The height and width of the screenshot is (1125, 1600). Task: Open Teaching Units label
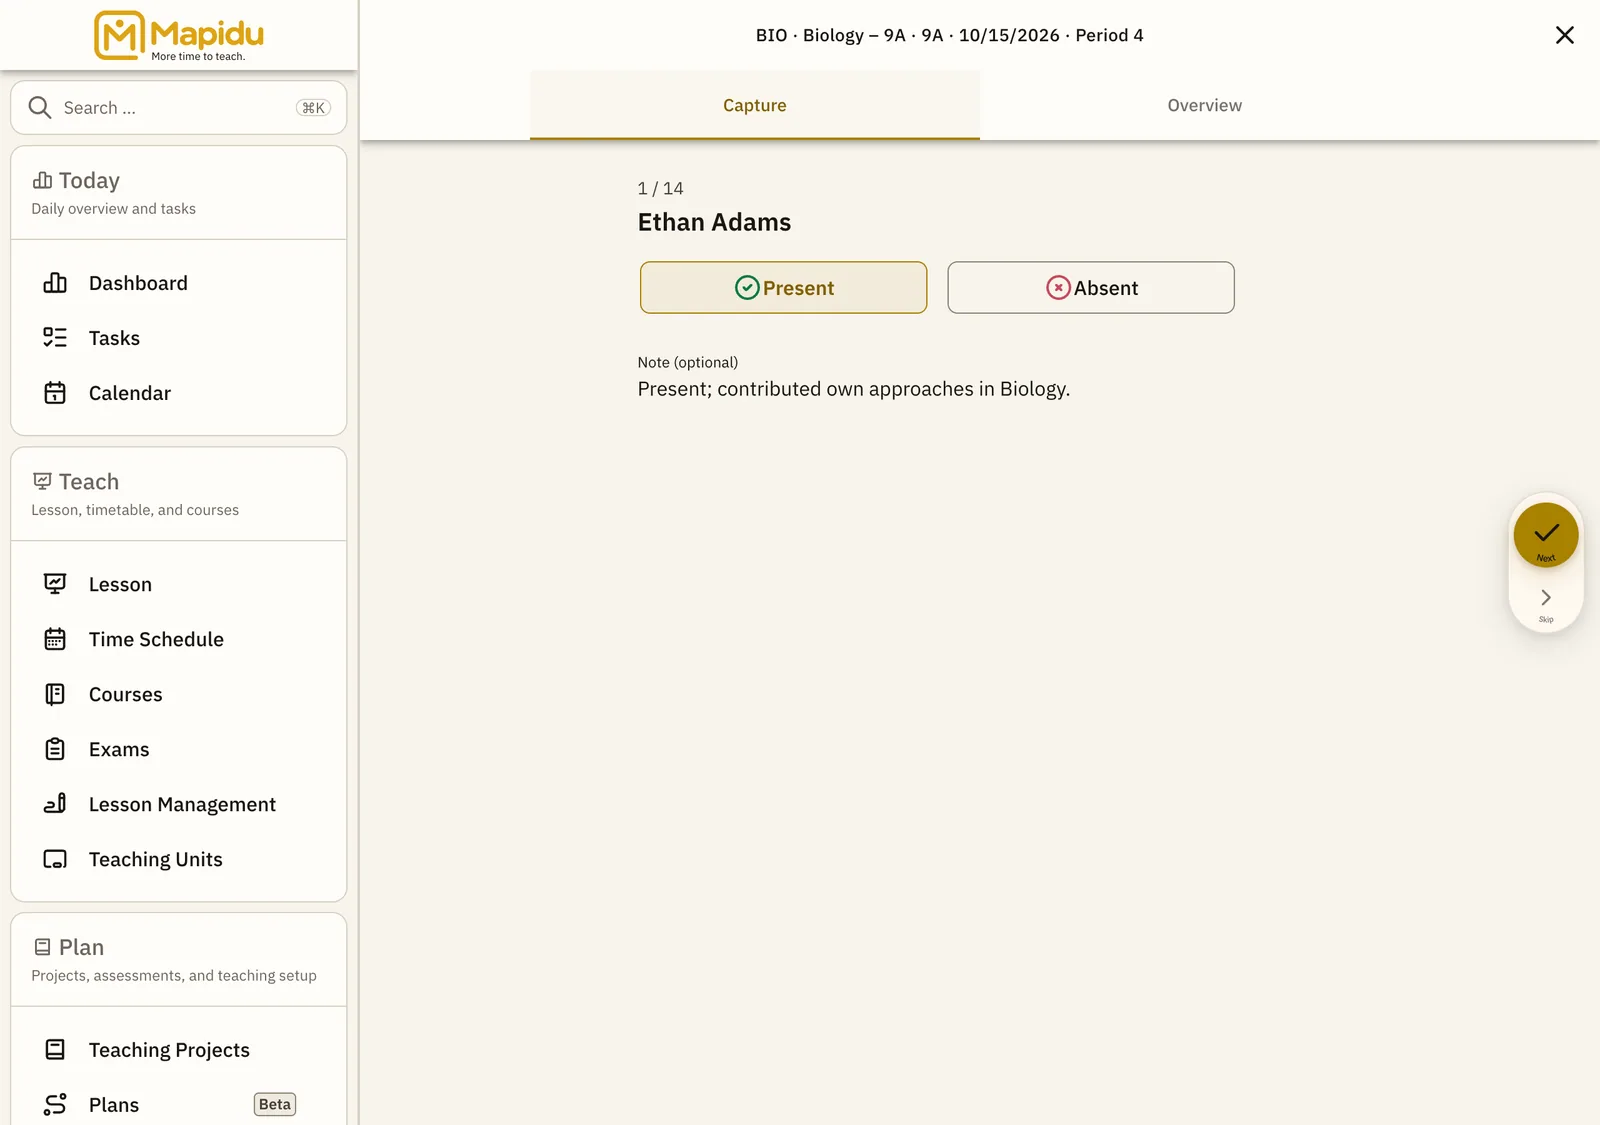point(156,859)
